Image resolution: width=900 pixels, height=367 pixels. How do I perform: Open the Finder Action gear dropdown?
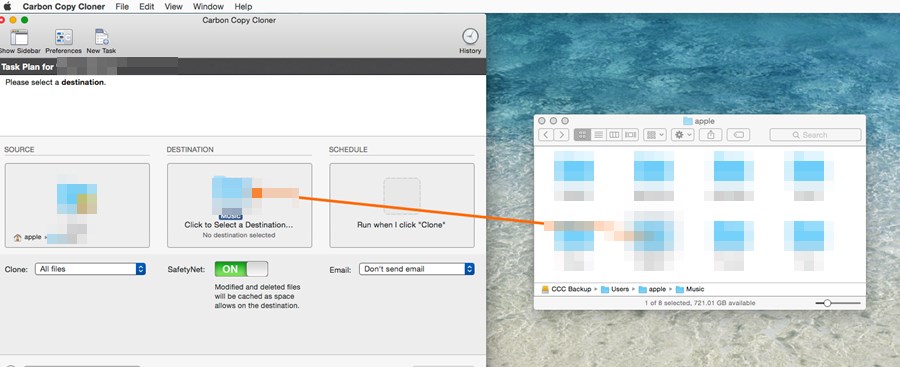point(682,134)
